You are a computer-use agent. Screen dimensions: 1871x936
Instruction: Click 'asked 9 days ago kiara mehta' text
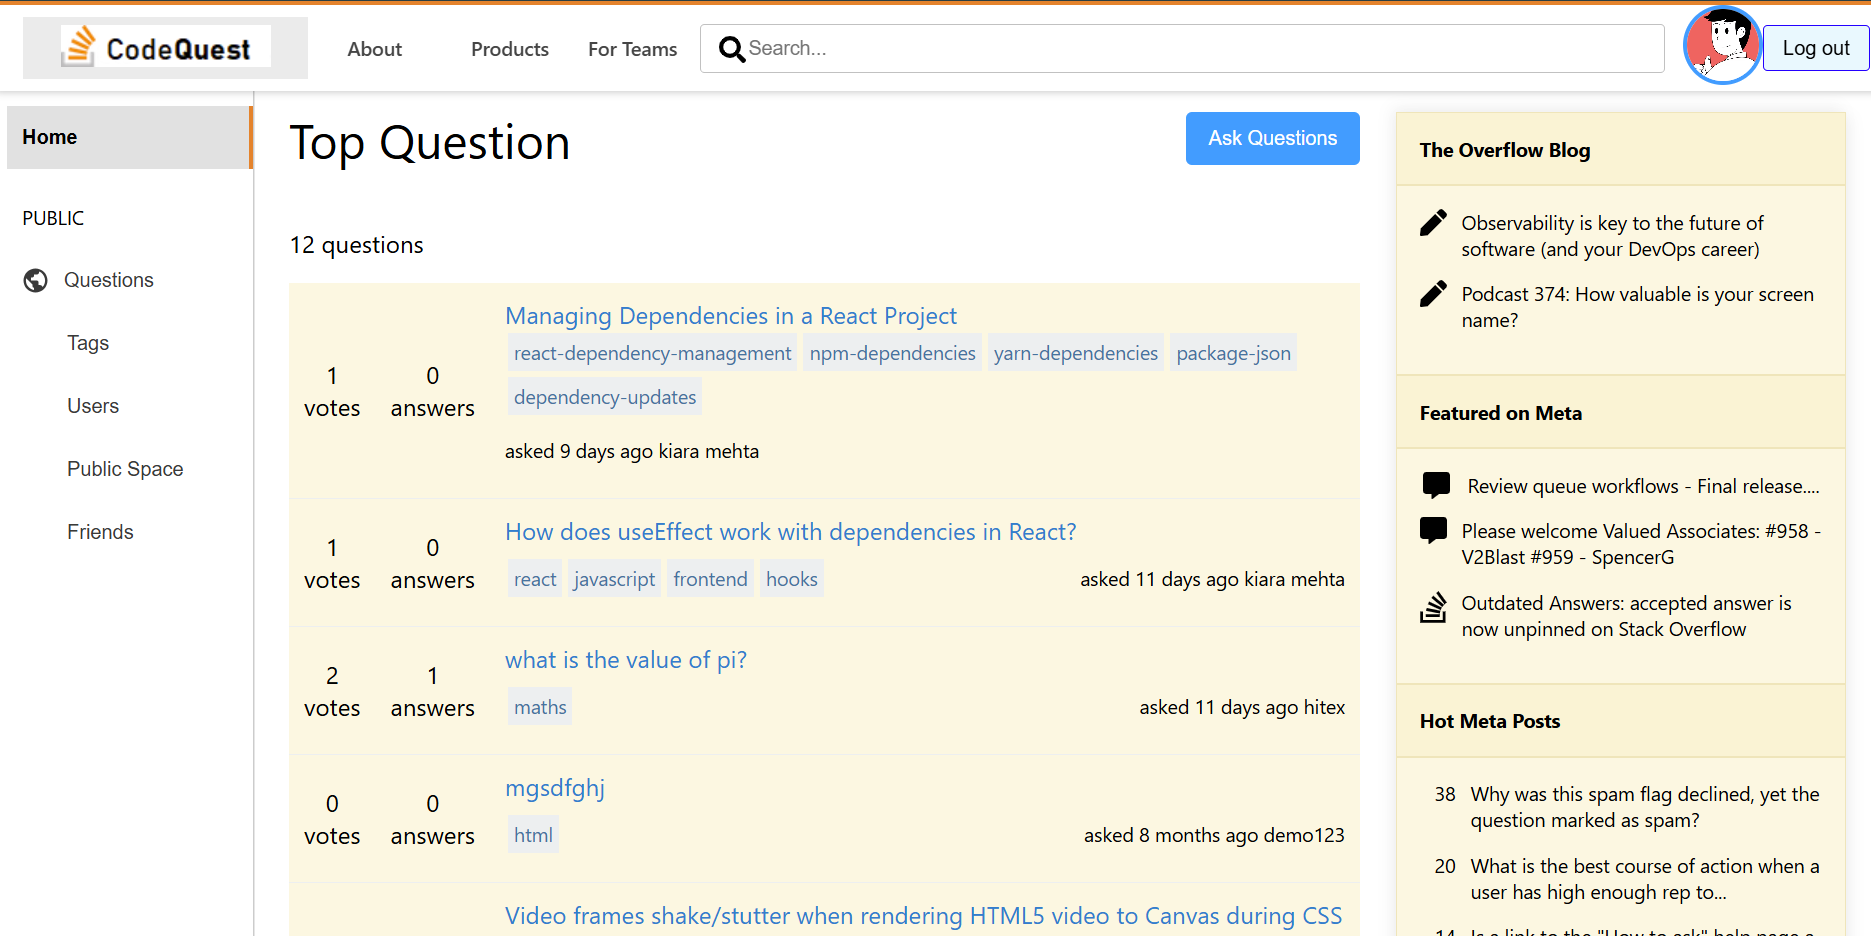632,451
